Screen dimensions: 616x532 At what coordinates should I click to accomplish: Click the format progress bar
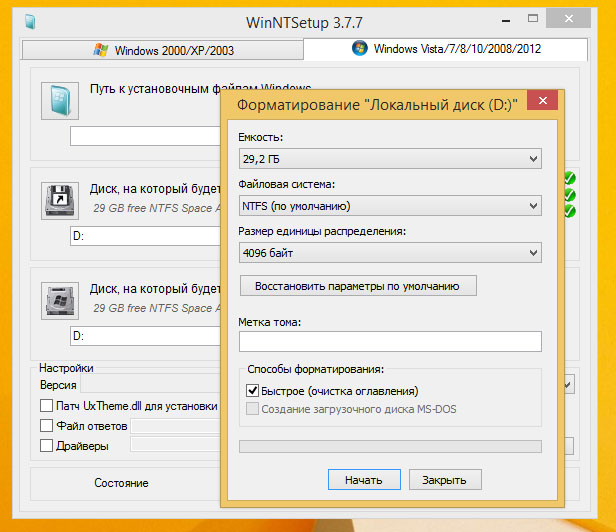coord(390,446)
